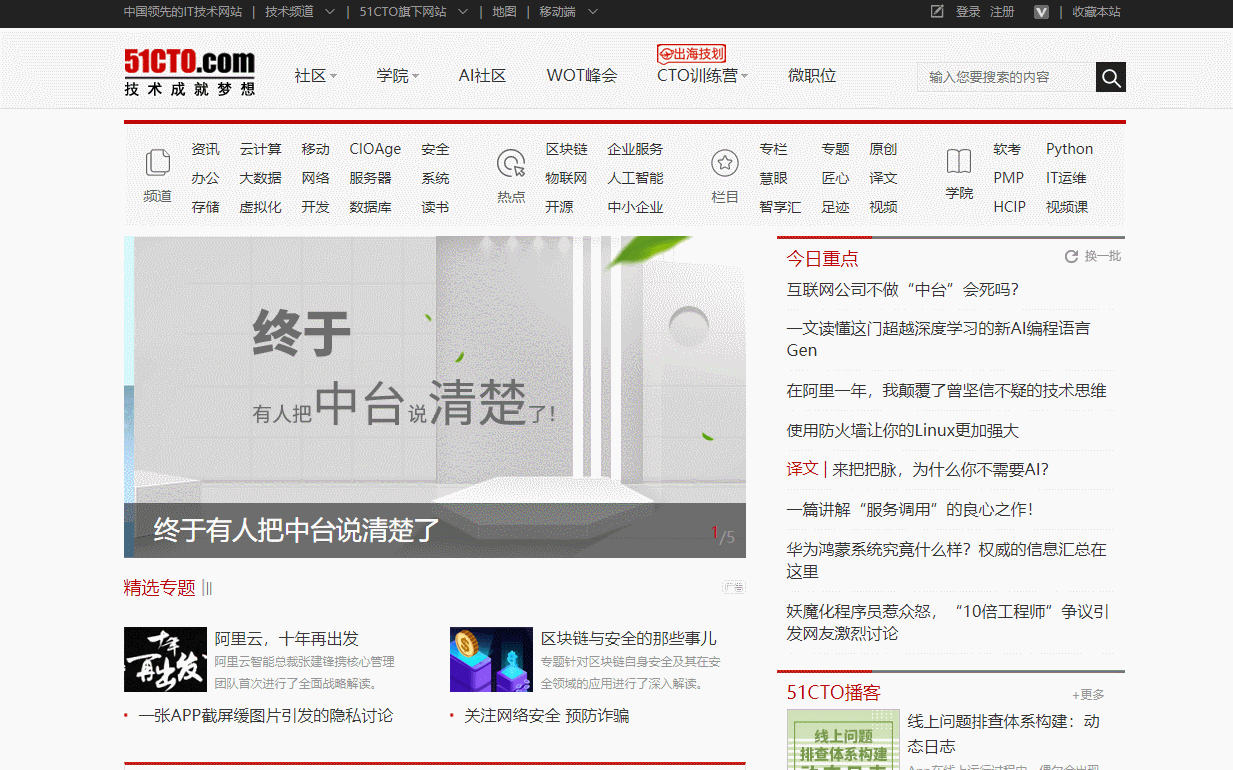Switch to the AI社区 menu item

click(x=482, y=76)
